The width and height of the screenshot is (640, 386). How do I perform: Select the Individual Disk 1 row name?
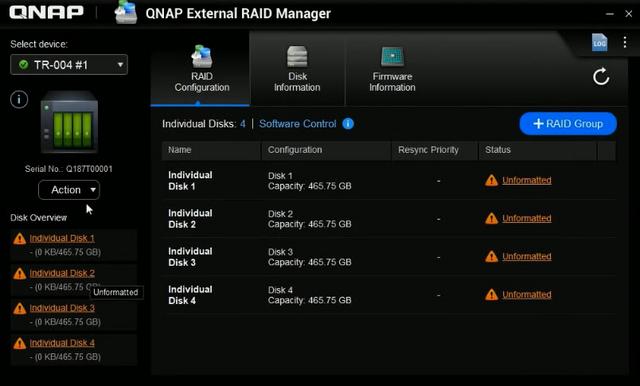pos(190,181)
